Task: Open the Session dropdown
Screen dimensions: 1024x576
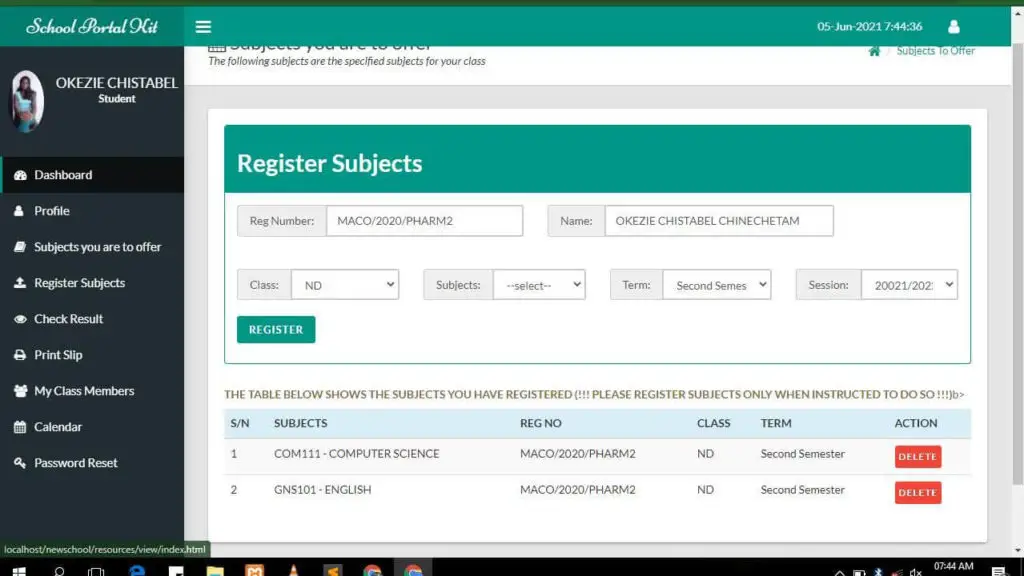Action: [x=910, y=284]
